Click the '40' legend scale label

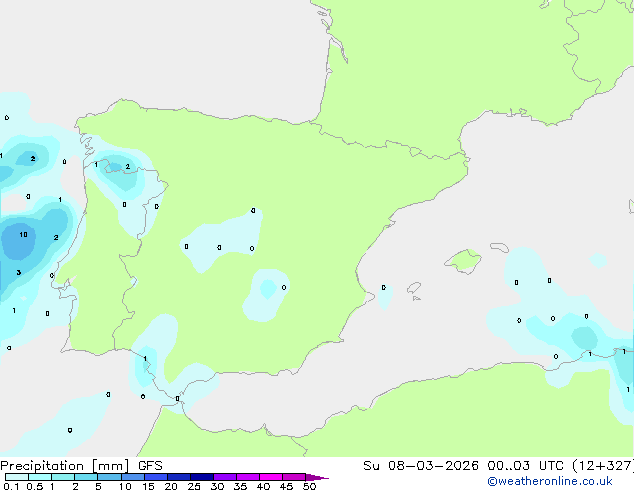[263, 486]
